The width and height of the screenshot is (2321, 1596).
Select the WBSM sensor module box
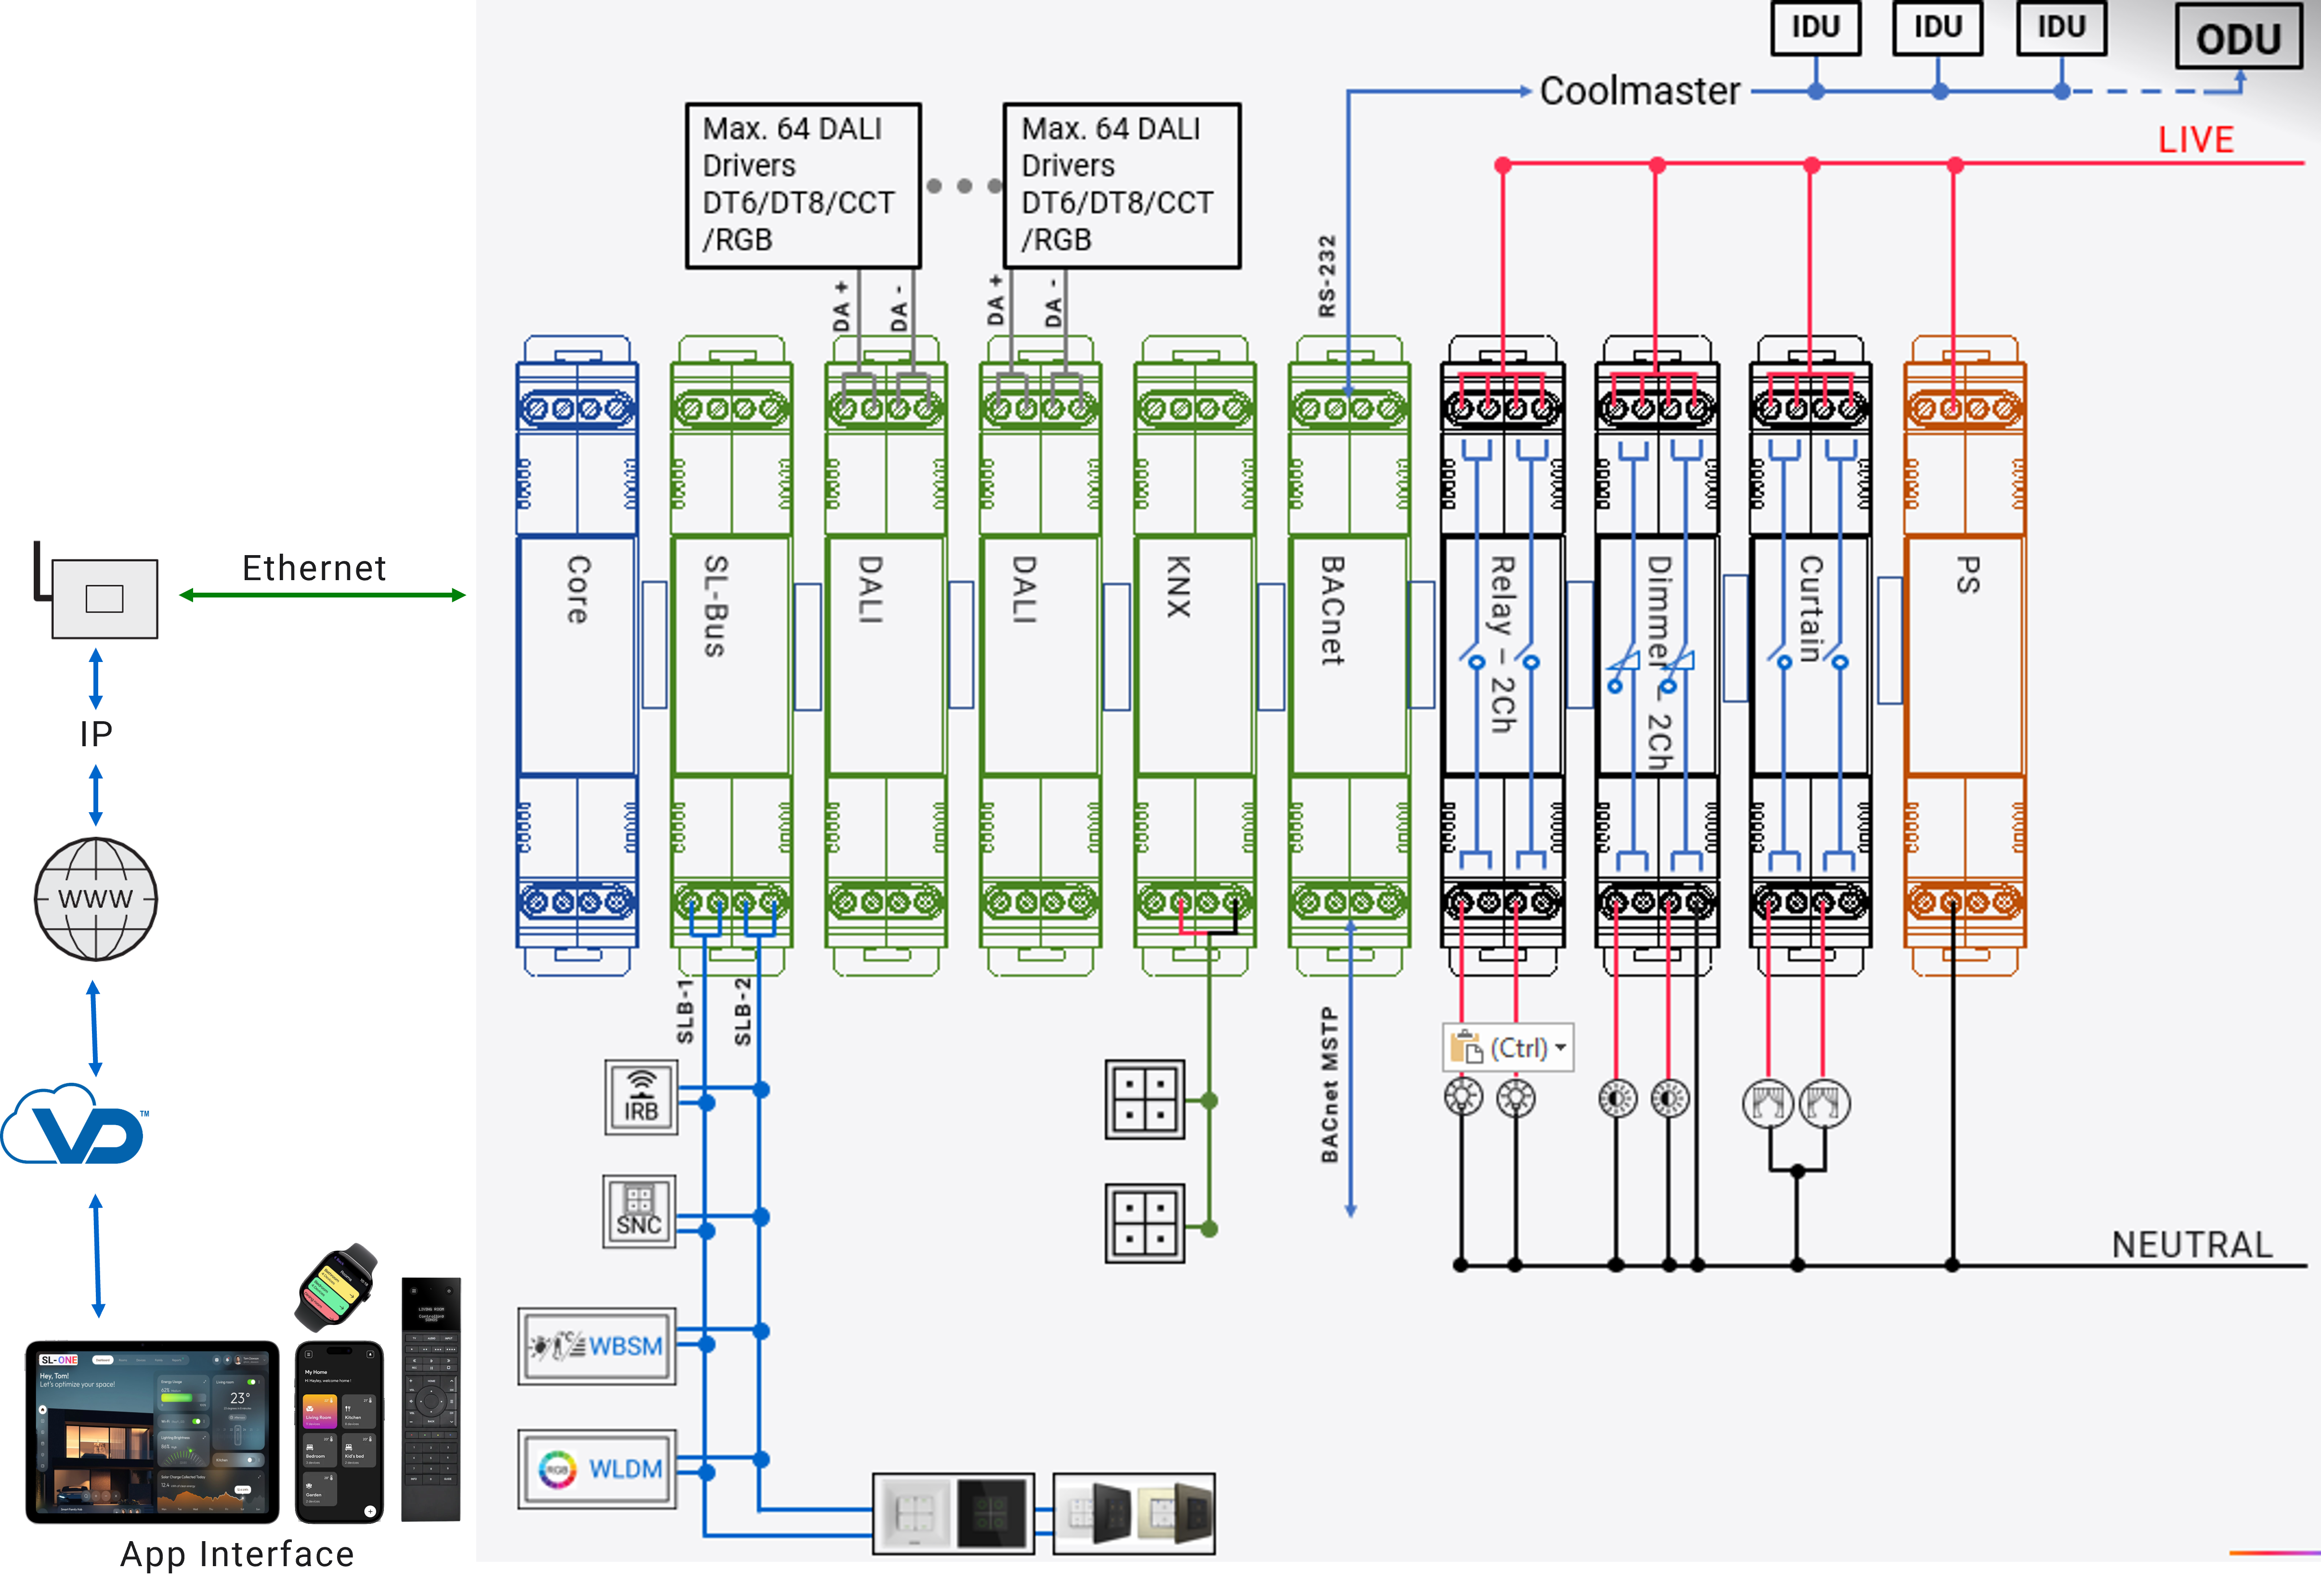pos(597,1346)
